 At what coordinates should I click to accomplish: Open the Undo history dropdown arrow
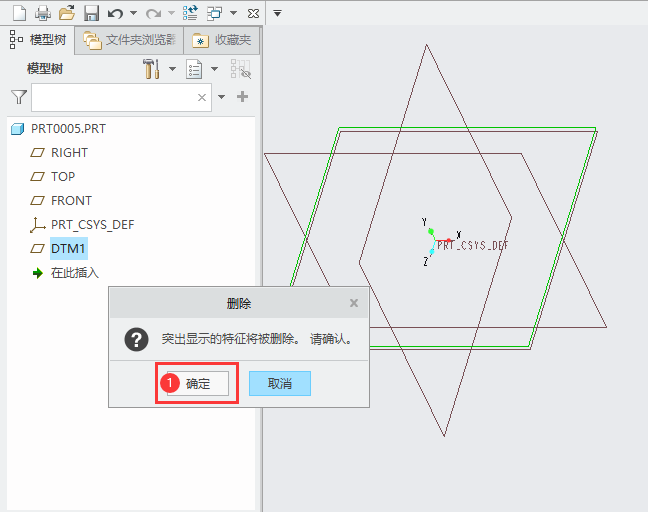133,13
